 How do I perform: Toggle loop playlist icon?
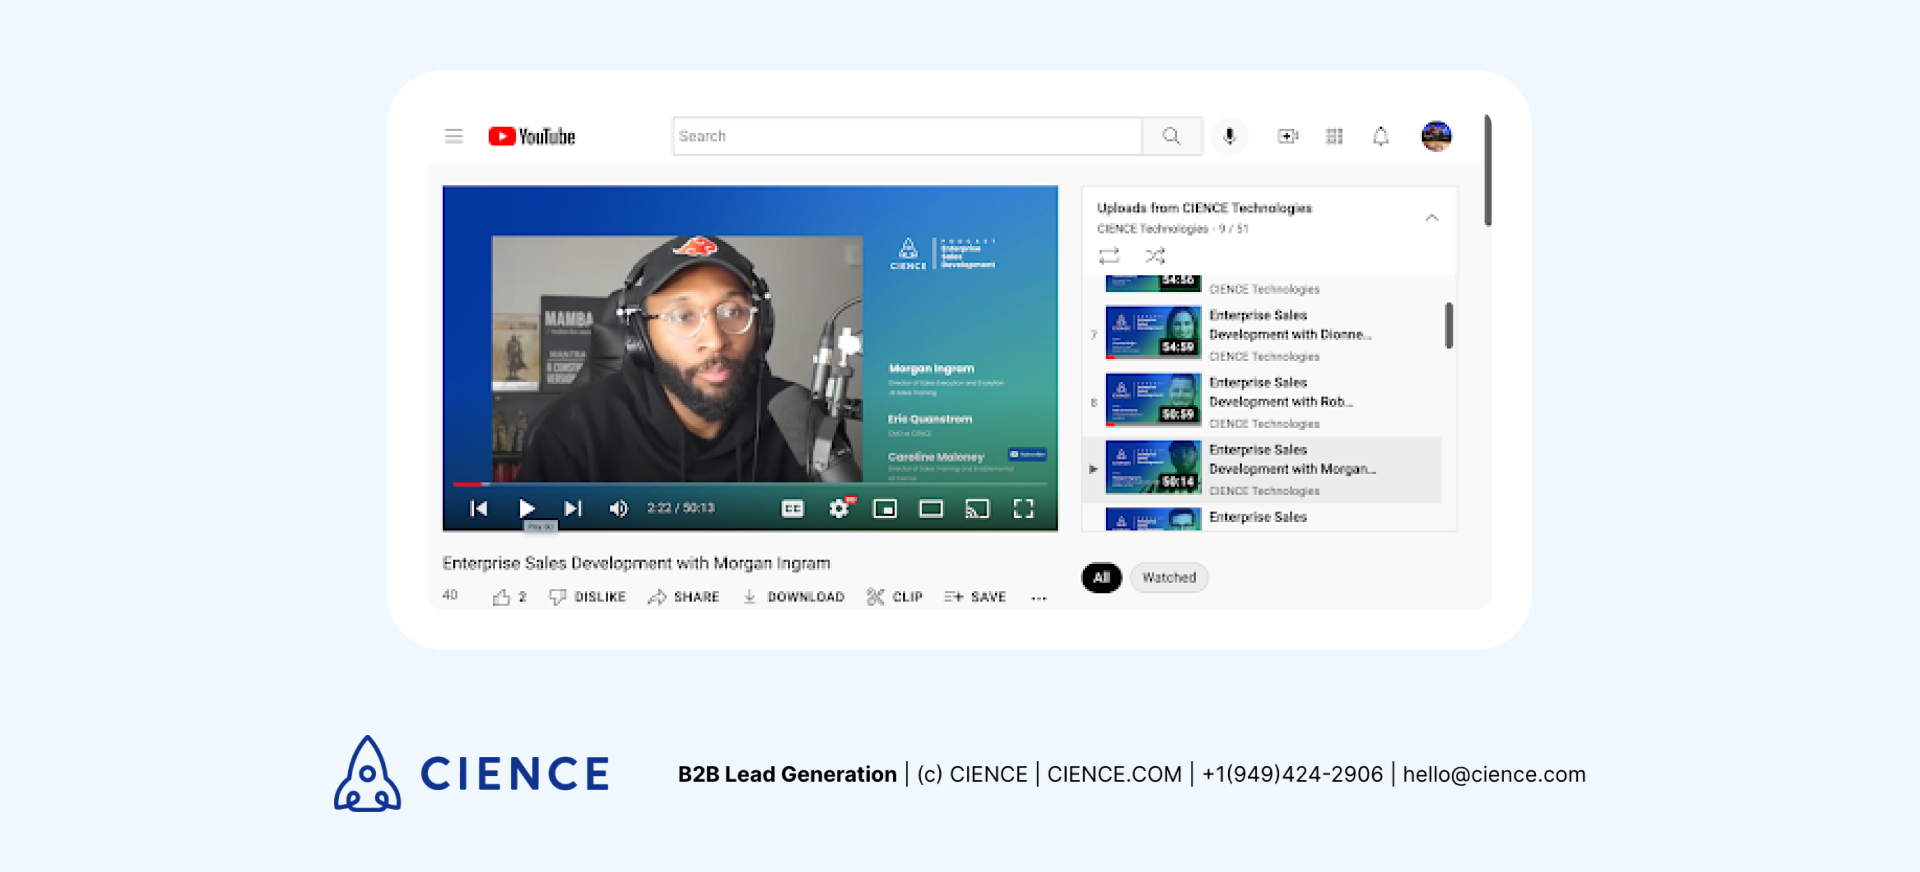[1109, 256]
